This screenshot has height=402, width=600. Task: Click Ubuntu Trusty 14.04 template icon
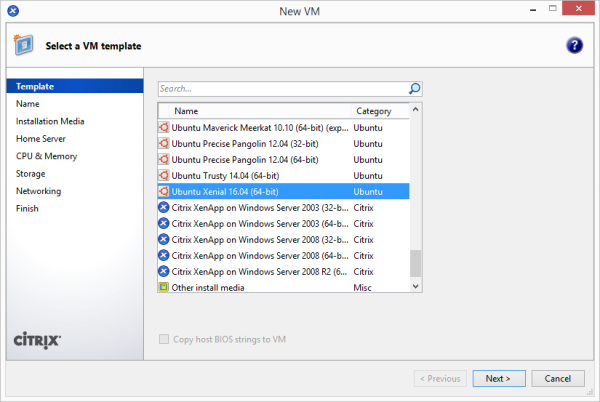pyautogui.click(x=165, y=175)
